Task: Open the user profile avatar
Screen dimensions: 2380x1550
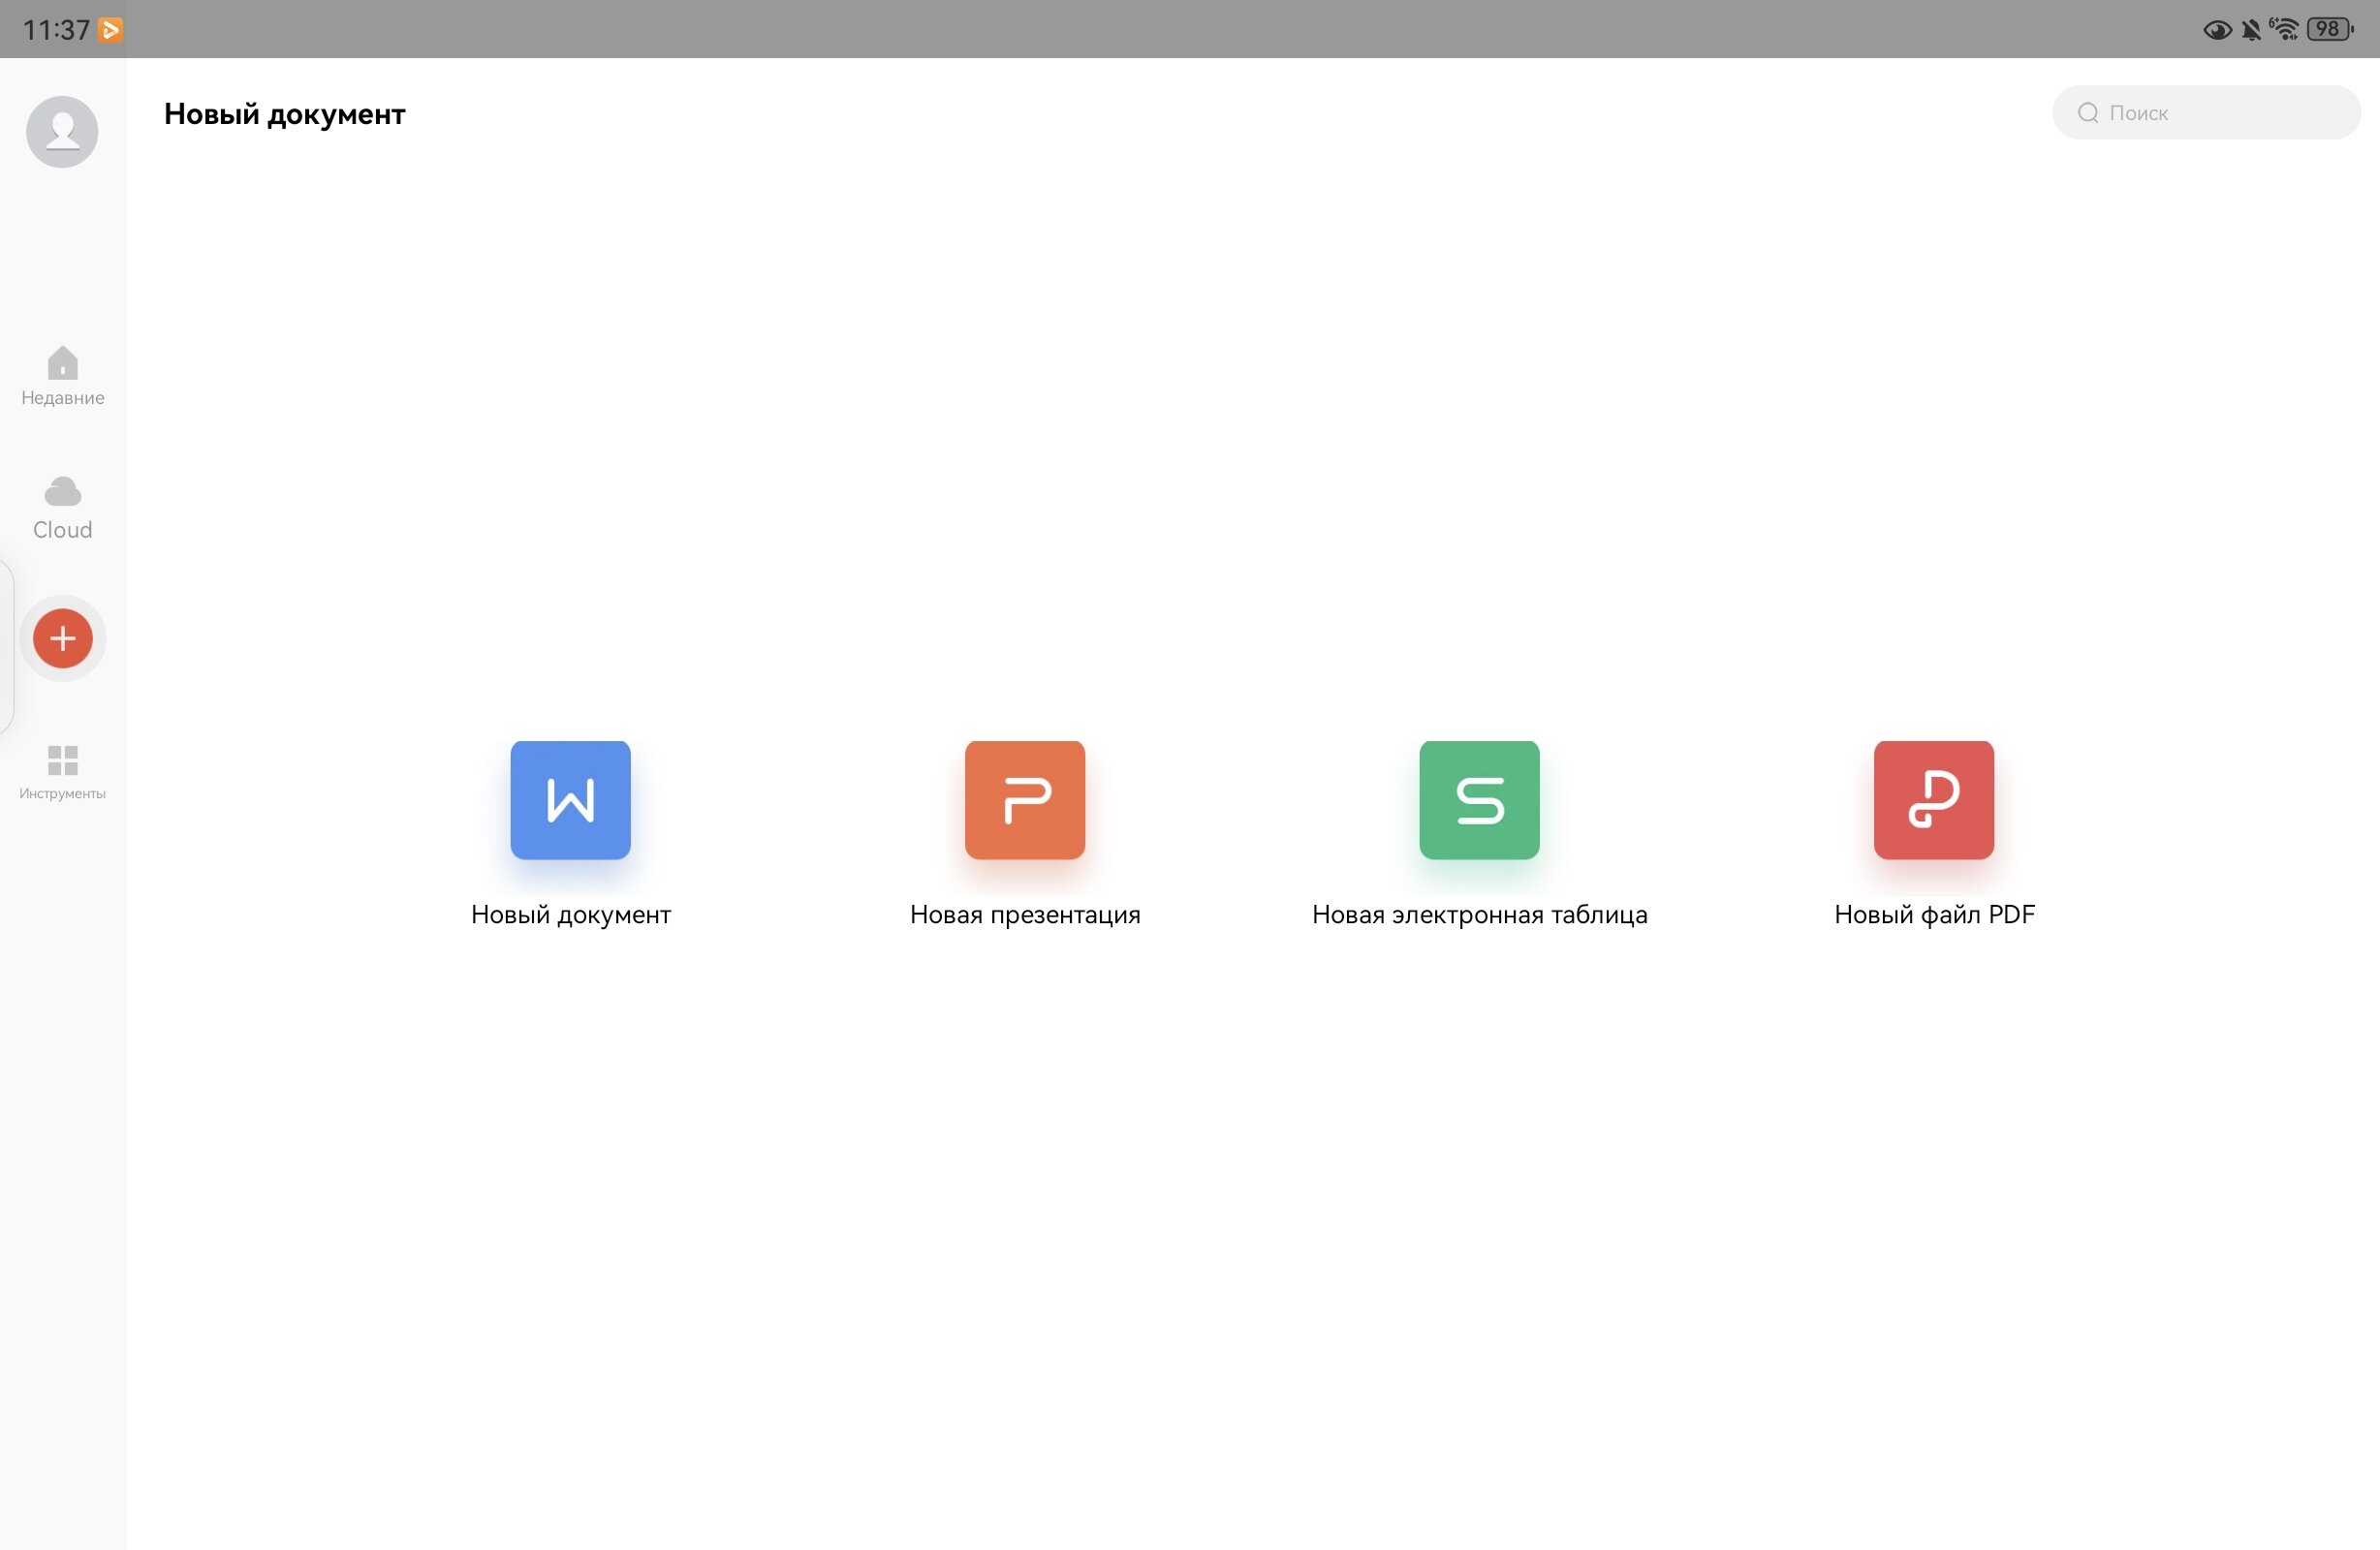Action: click(x=62, y=132)
